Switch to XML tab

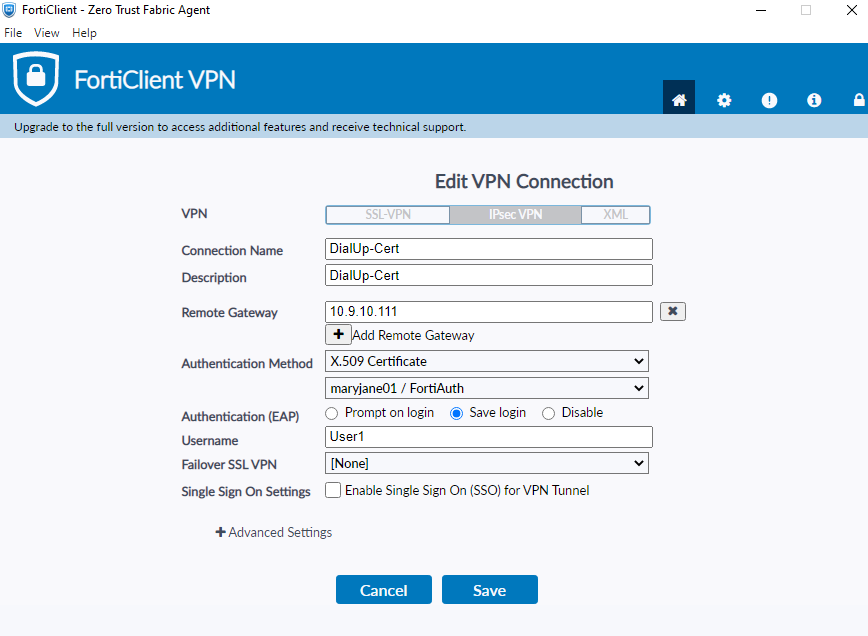tap(616, 215)
